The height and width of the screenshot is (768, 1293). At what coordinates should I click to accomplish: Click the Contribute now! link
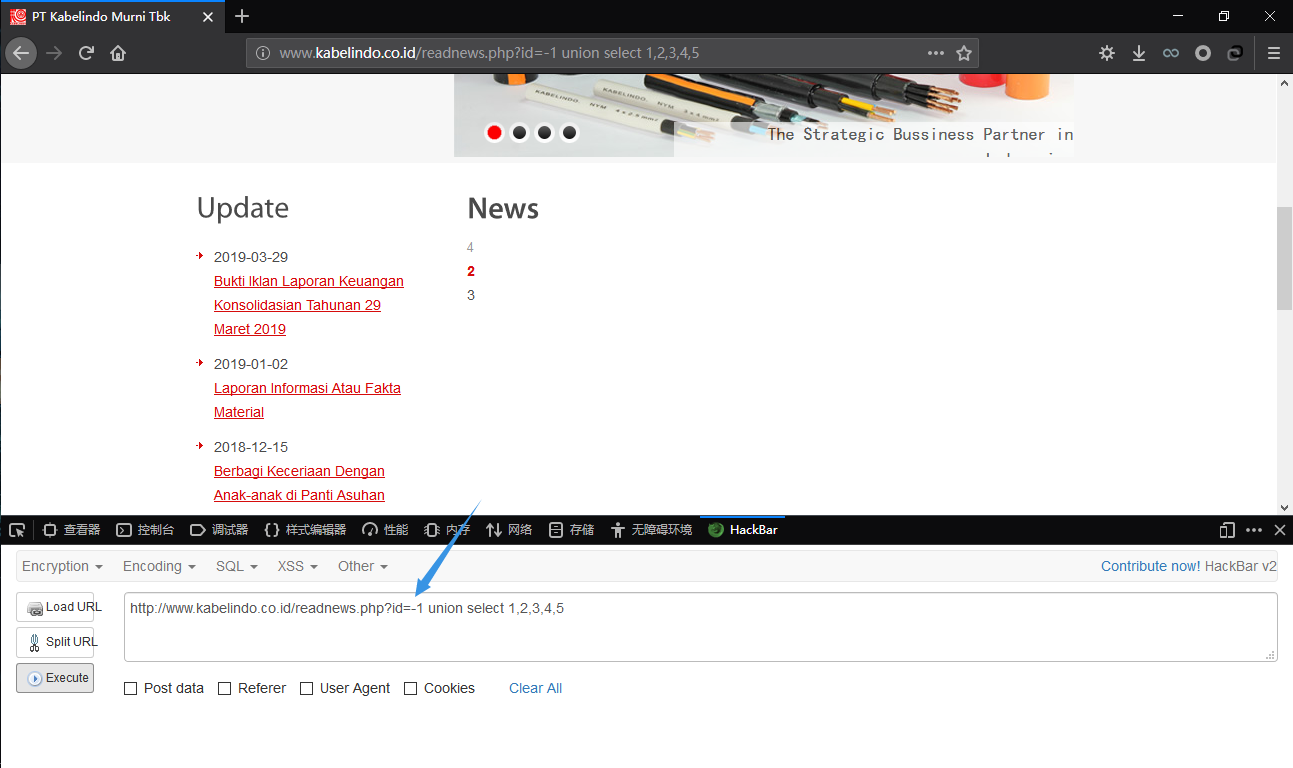[1150, 566]
